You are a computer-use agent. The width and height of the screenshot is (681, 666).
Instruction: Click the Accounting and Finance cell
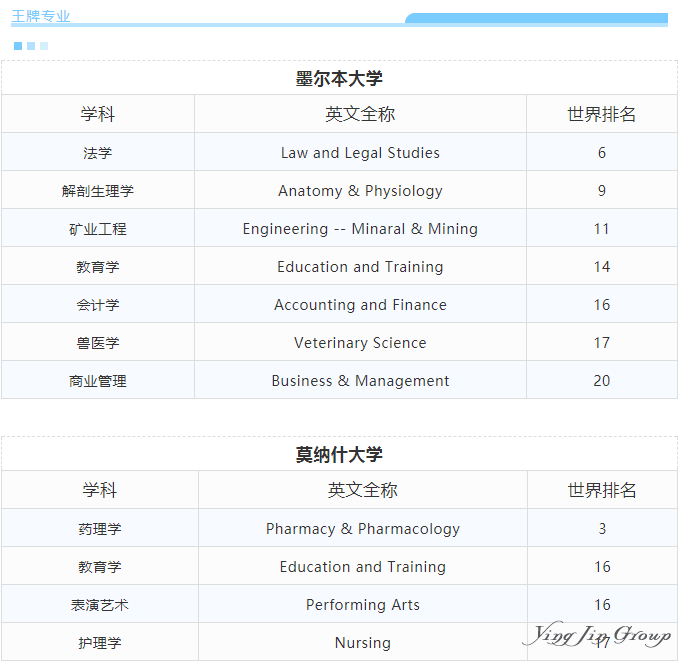coord(360,305)
